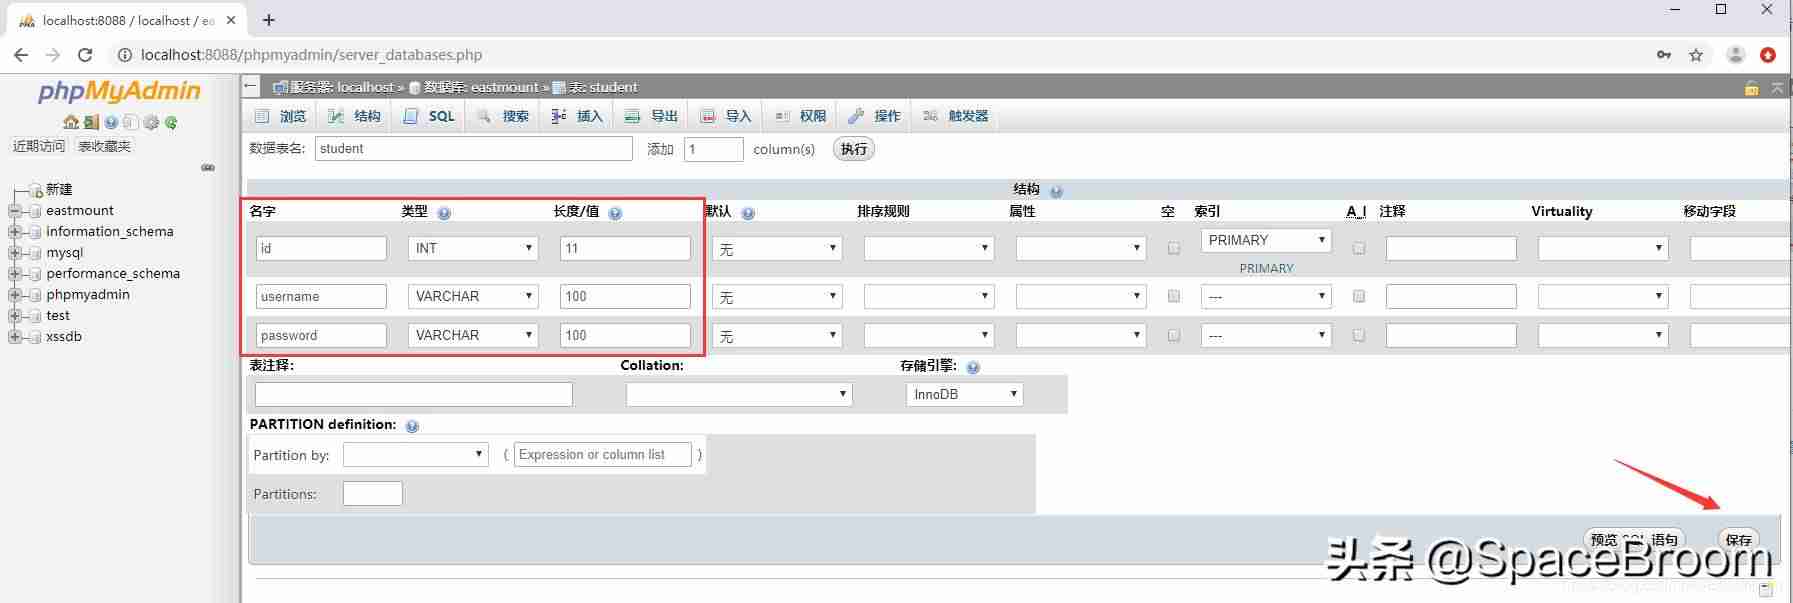Open the Partition by dropdown

(415, 454)
